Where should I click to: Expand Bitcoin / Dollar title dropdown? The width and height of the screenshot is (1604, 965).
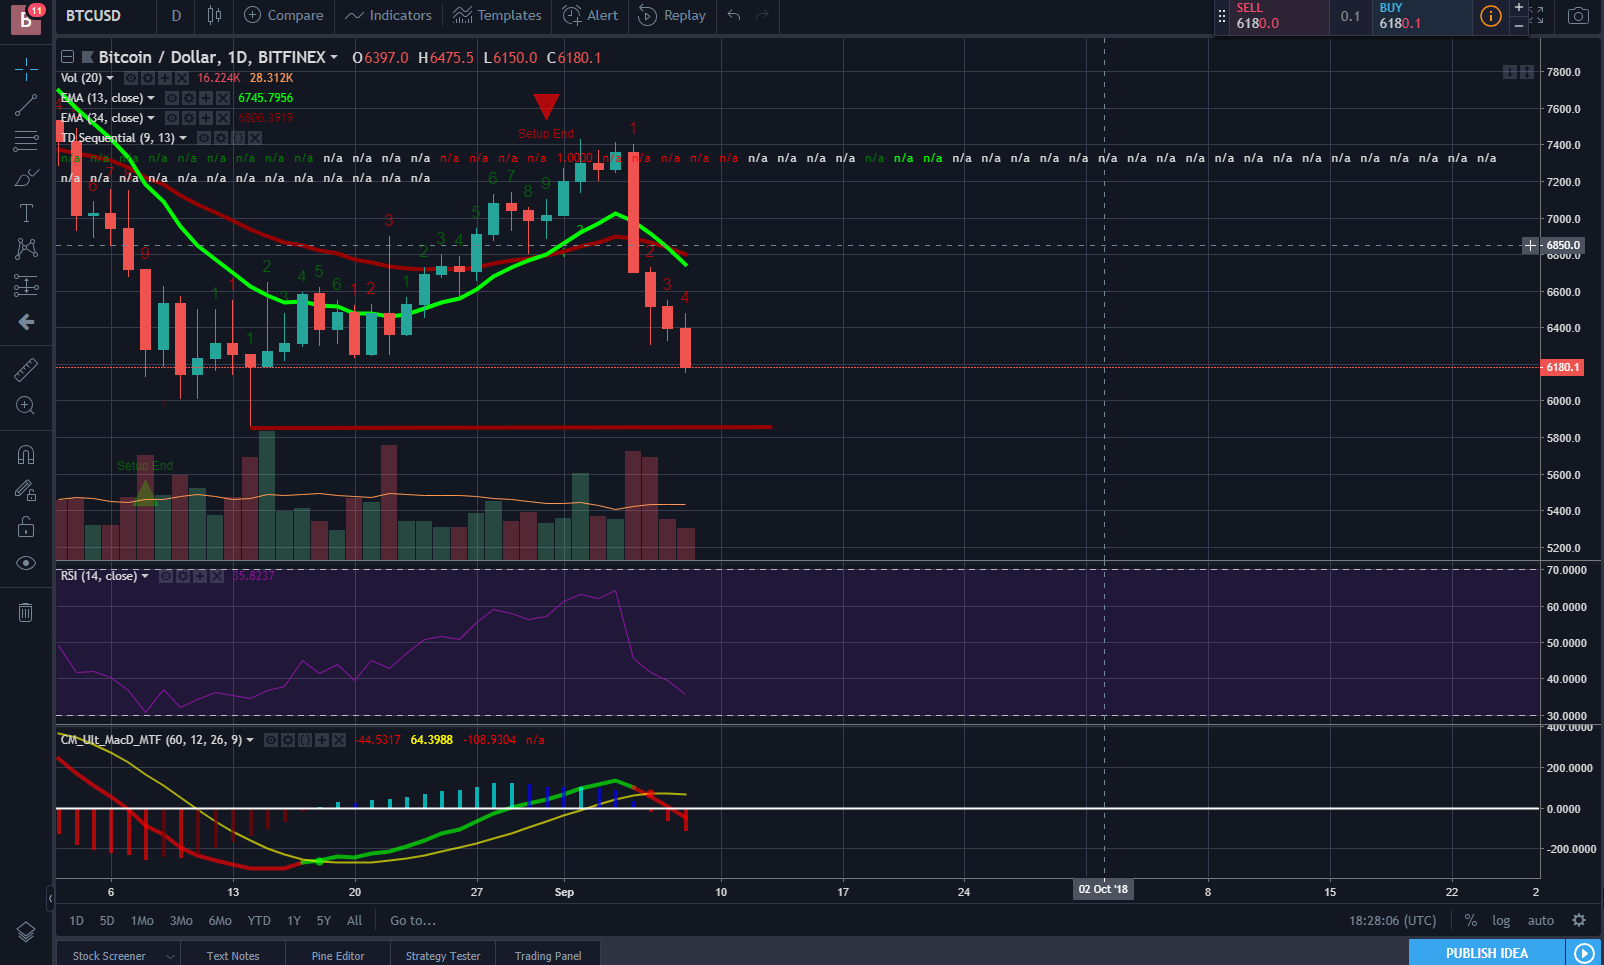click(334, 58)
